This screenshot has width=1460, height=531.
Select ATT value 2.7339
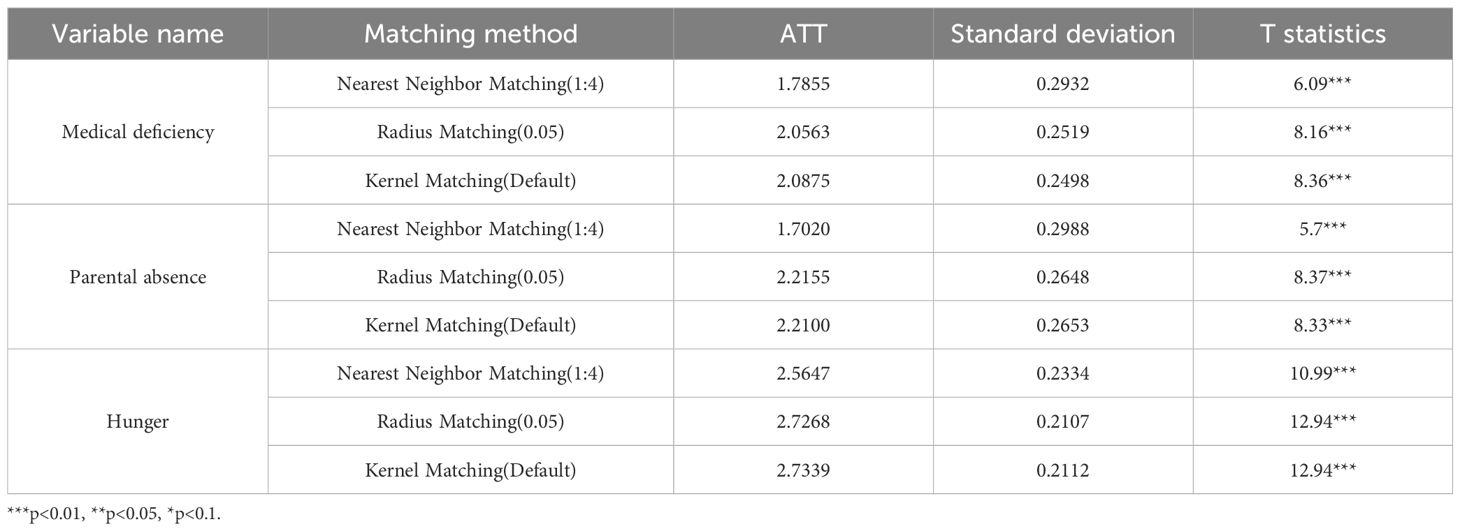pos(802,470)
